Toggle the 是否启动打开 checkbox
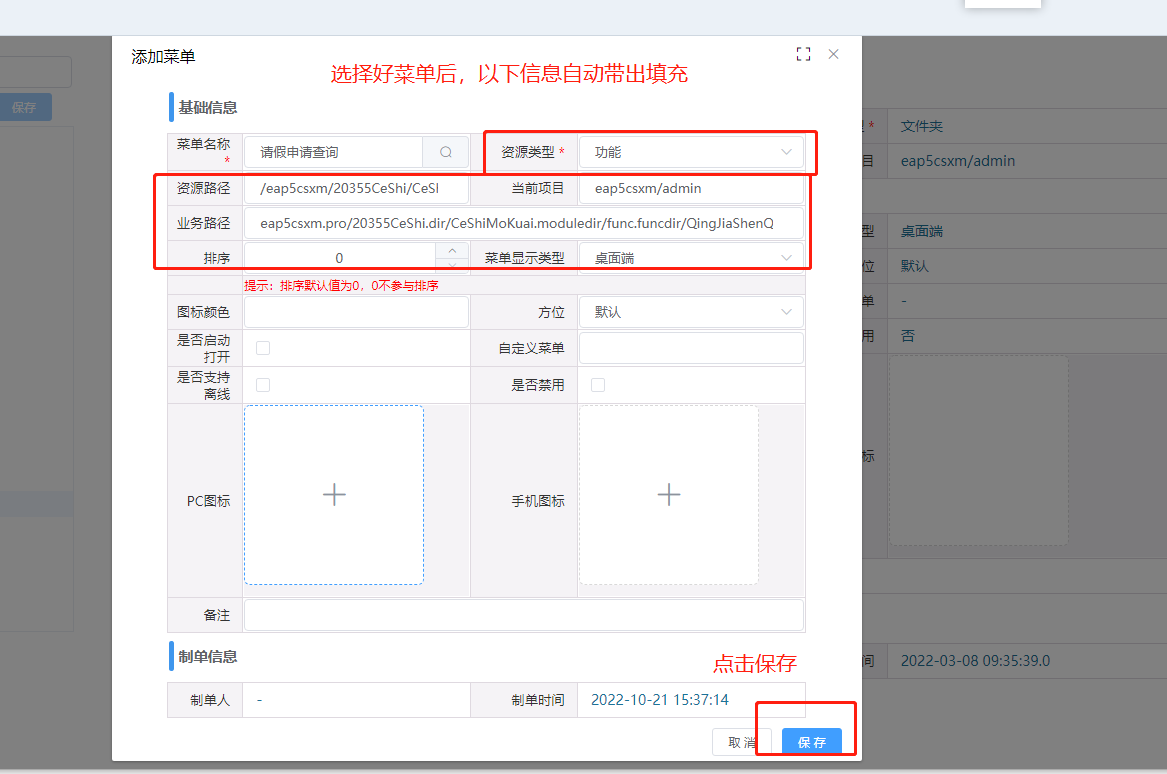Screen dimensions: 1167x774 point(263,348)
